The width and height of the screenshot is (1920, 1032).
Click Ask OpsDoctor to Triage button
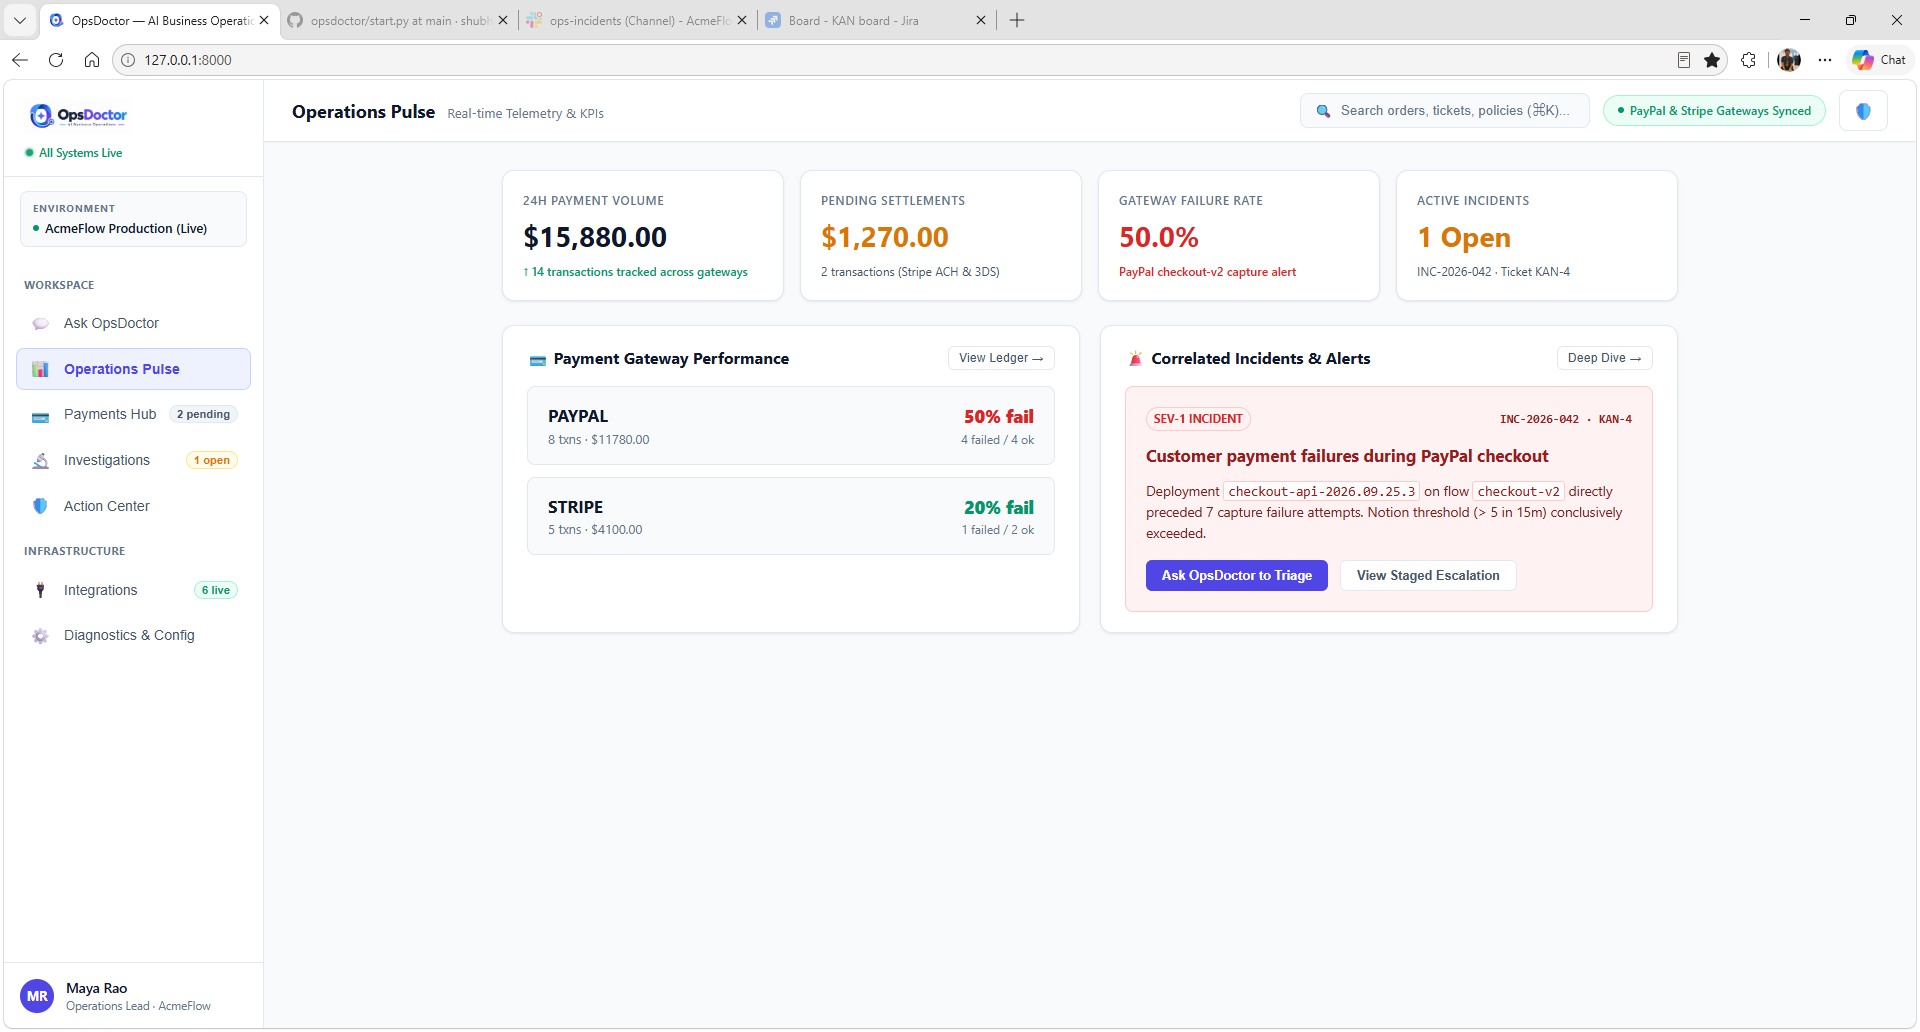1236,576
